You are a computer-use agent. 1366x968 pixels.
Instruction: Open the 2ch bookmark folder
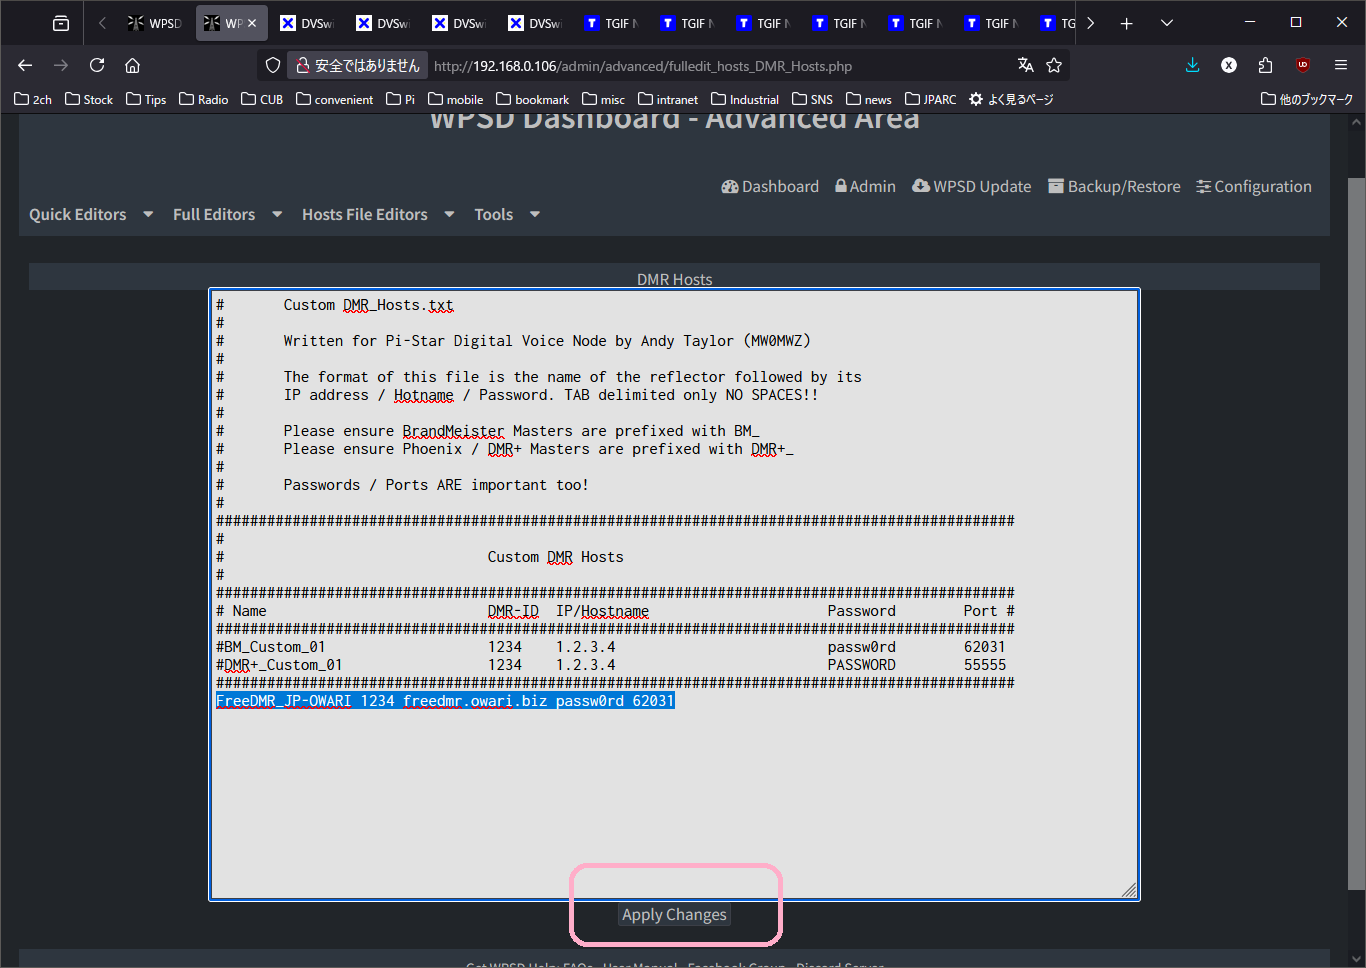pyautogui.click(x=33, y=99)
